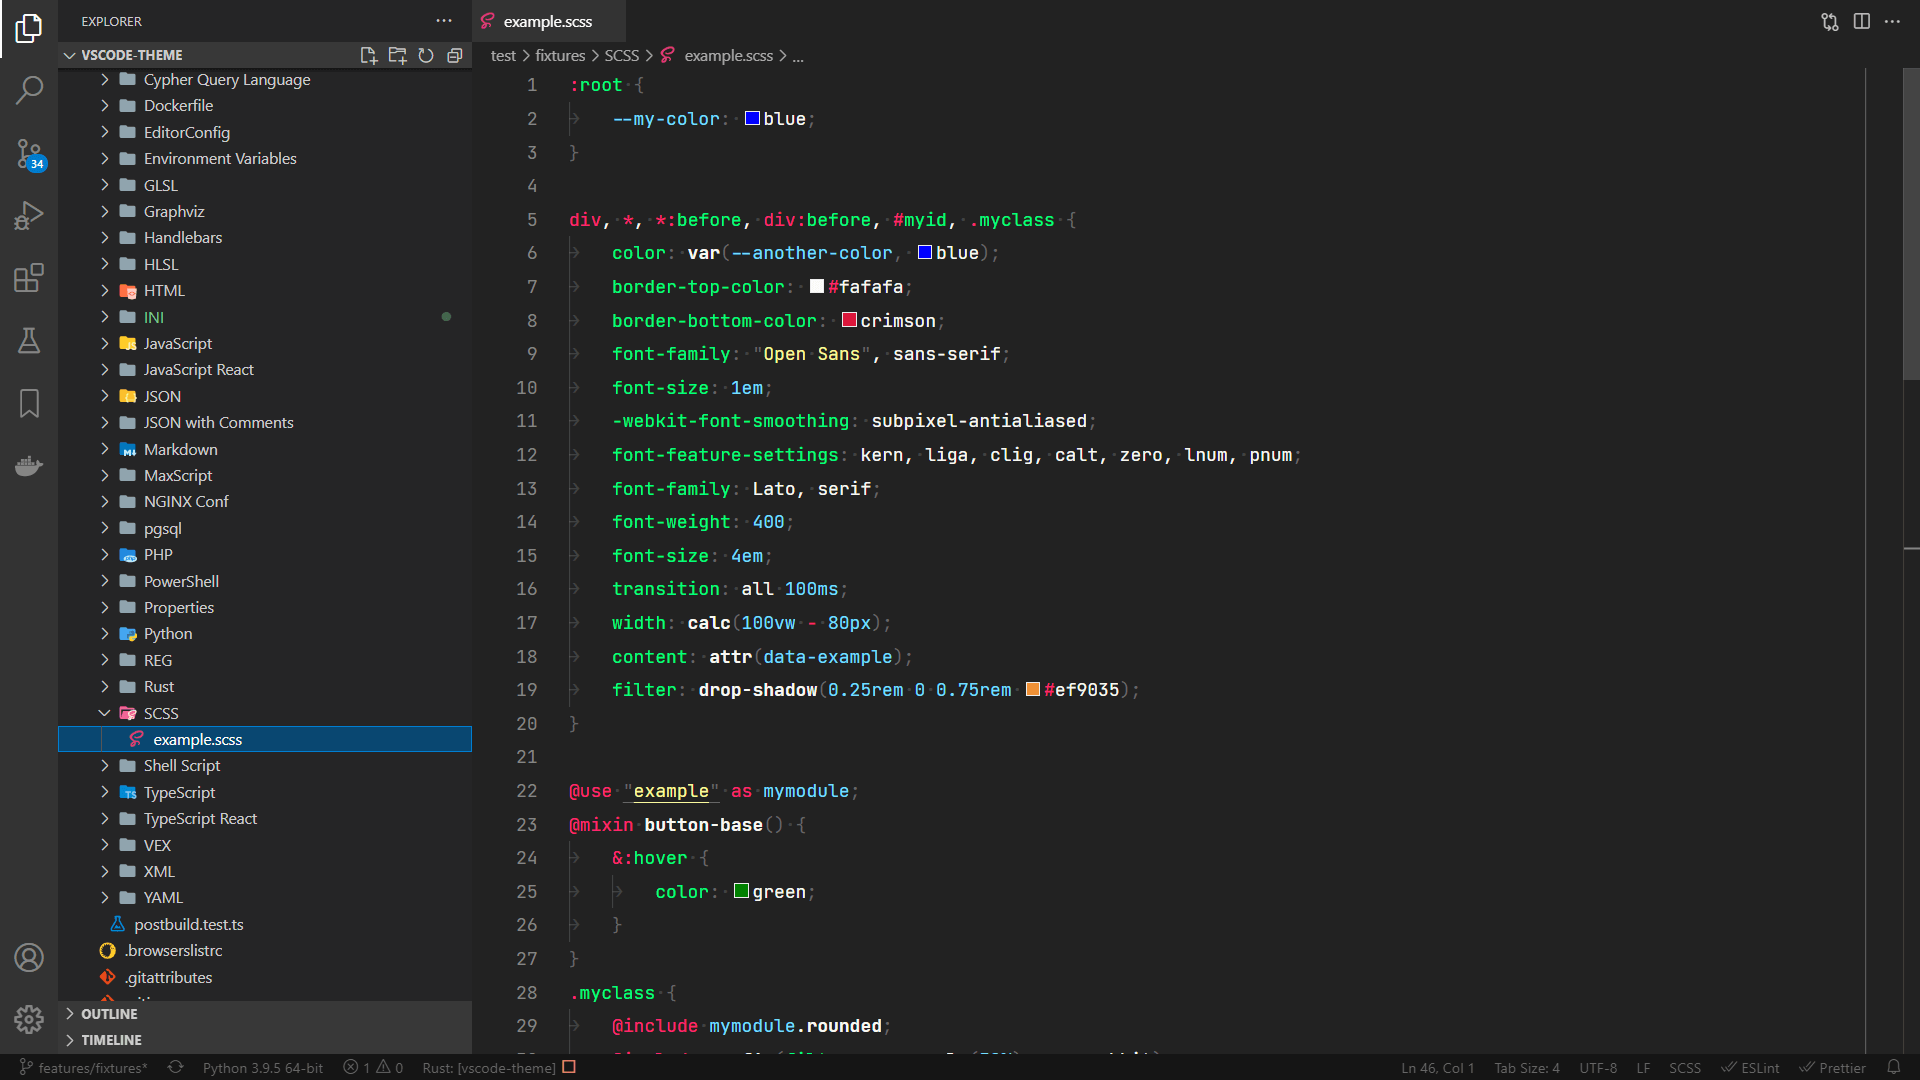
Task: Expand the TypeScript React folder
Action: point(200,818)
